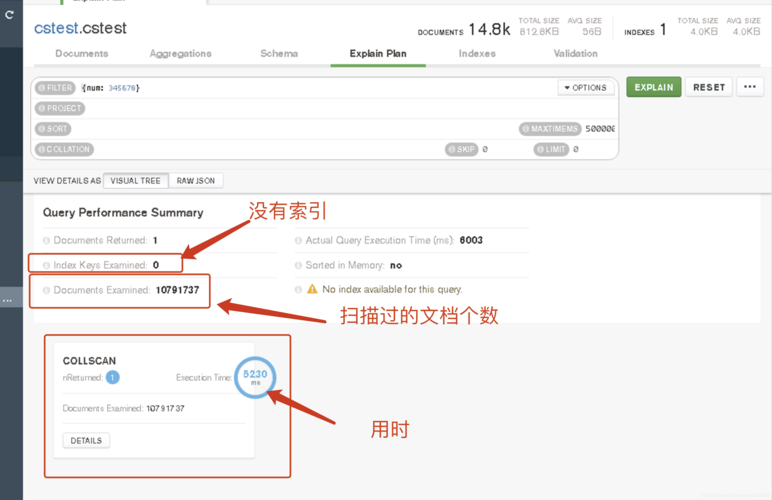Click info icon beside Documents Examined
This screenshot has width=772, height=500.
46,290
